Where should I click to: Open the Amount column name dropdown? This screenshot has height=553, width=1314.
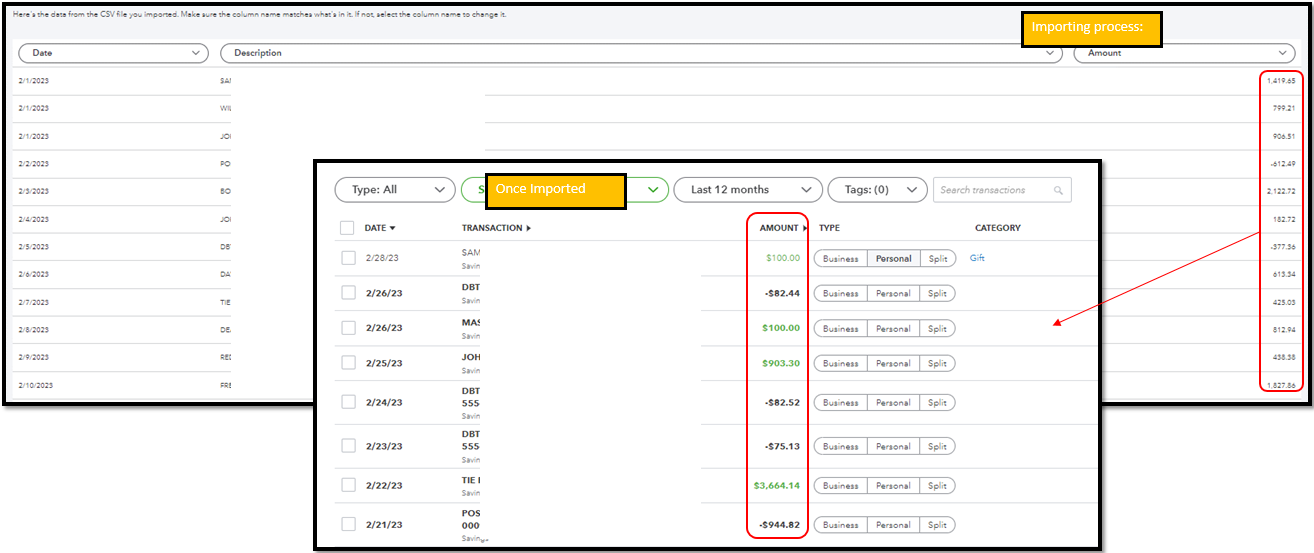(1185, 53)
